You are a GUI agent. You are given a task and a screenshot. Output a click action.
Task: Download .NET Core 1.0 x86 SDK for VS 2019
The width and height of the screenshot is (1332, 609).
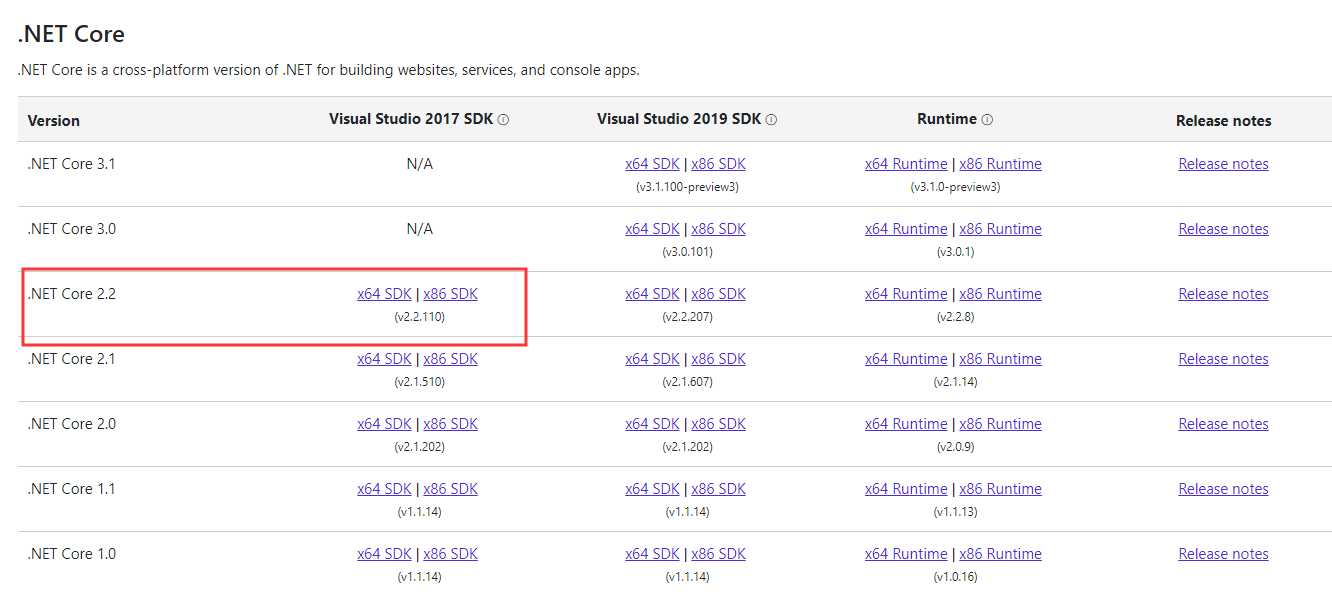tap(718, 554)
